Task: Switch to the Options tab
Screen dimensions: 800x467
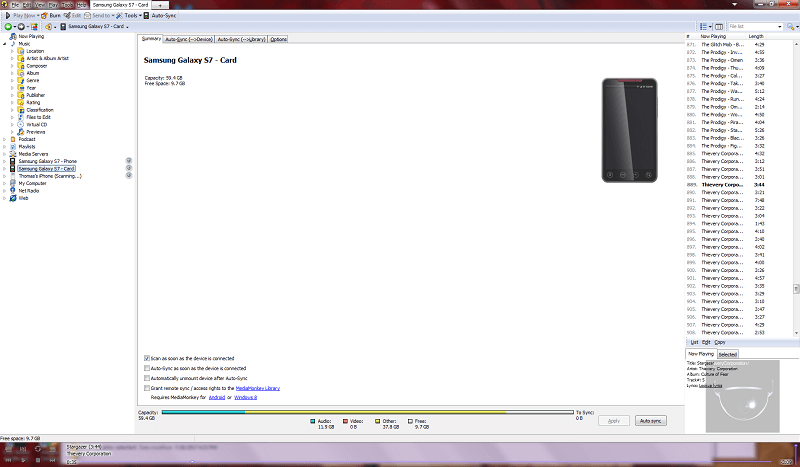Action: pyautogui.click(x=279, y=39)
